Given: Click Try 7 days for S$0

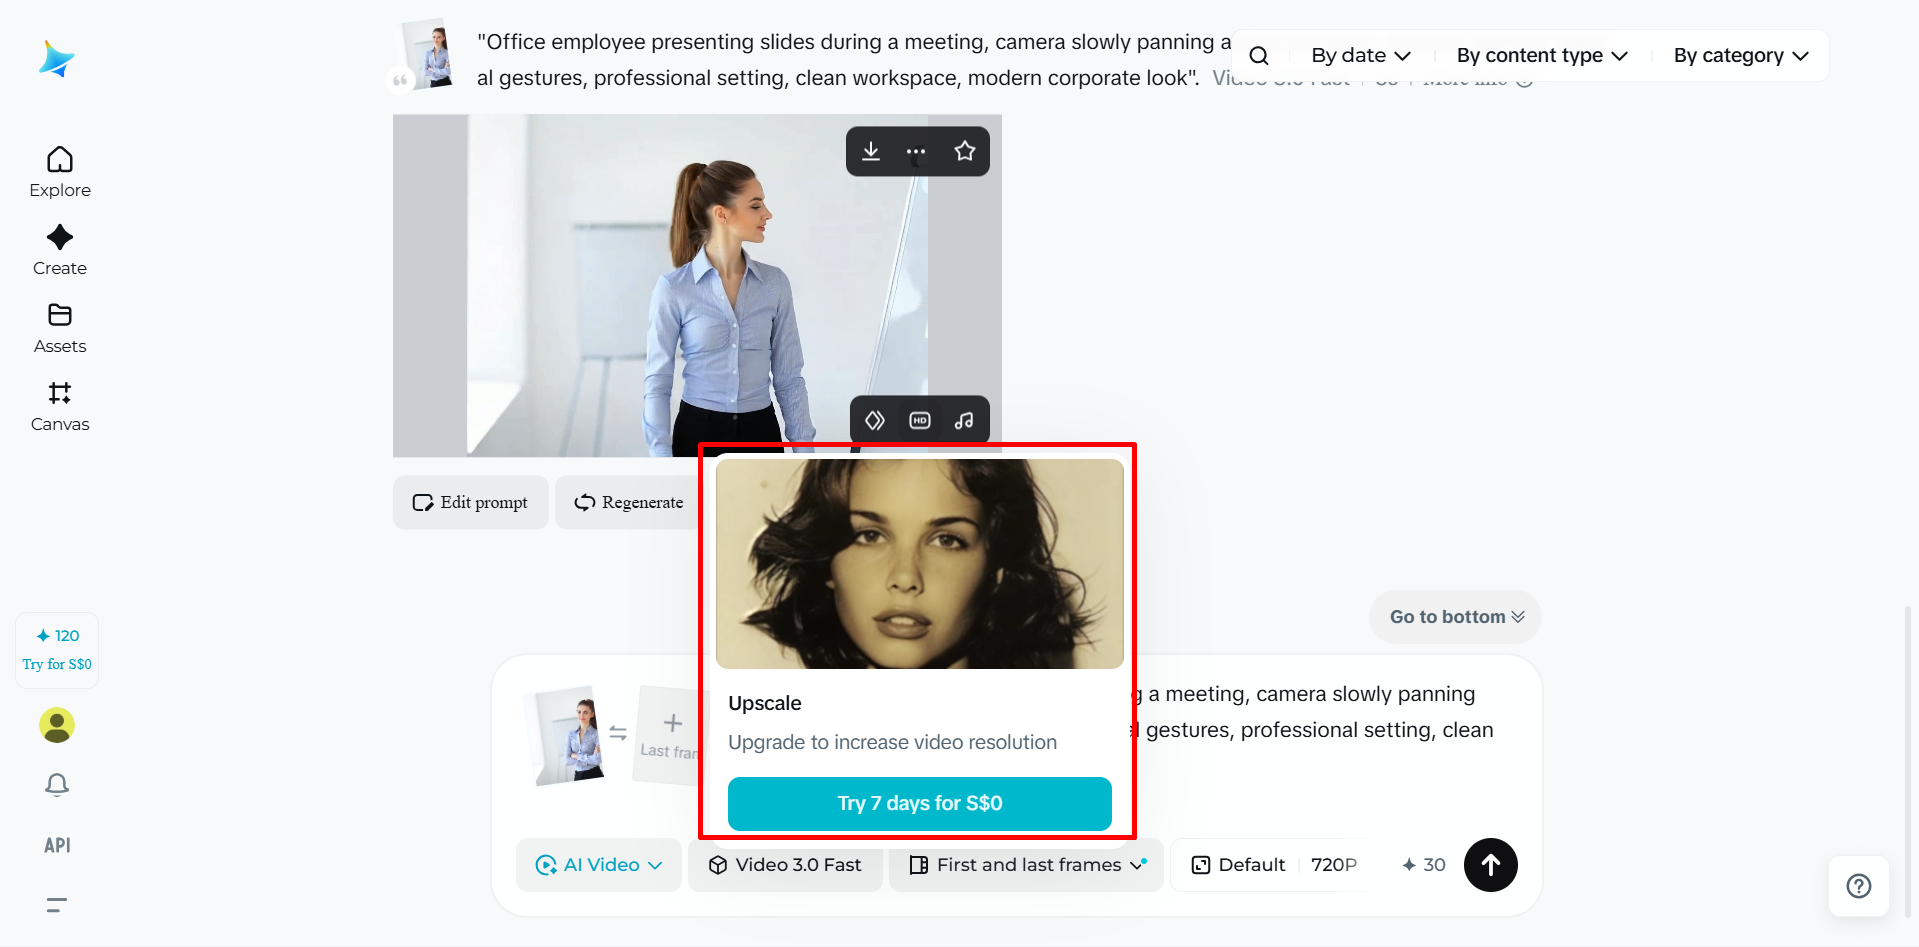Looking at the screenshot, I should 920,804.
